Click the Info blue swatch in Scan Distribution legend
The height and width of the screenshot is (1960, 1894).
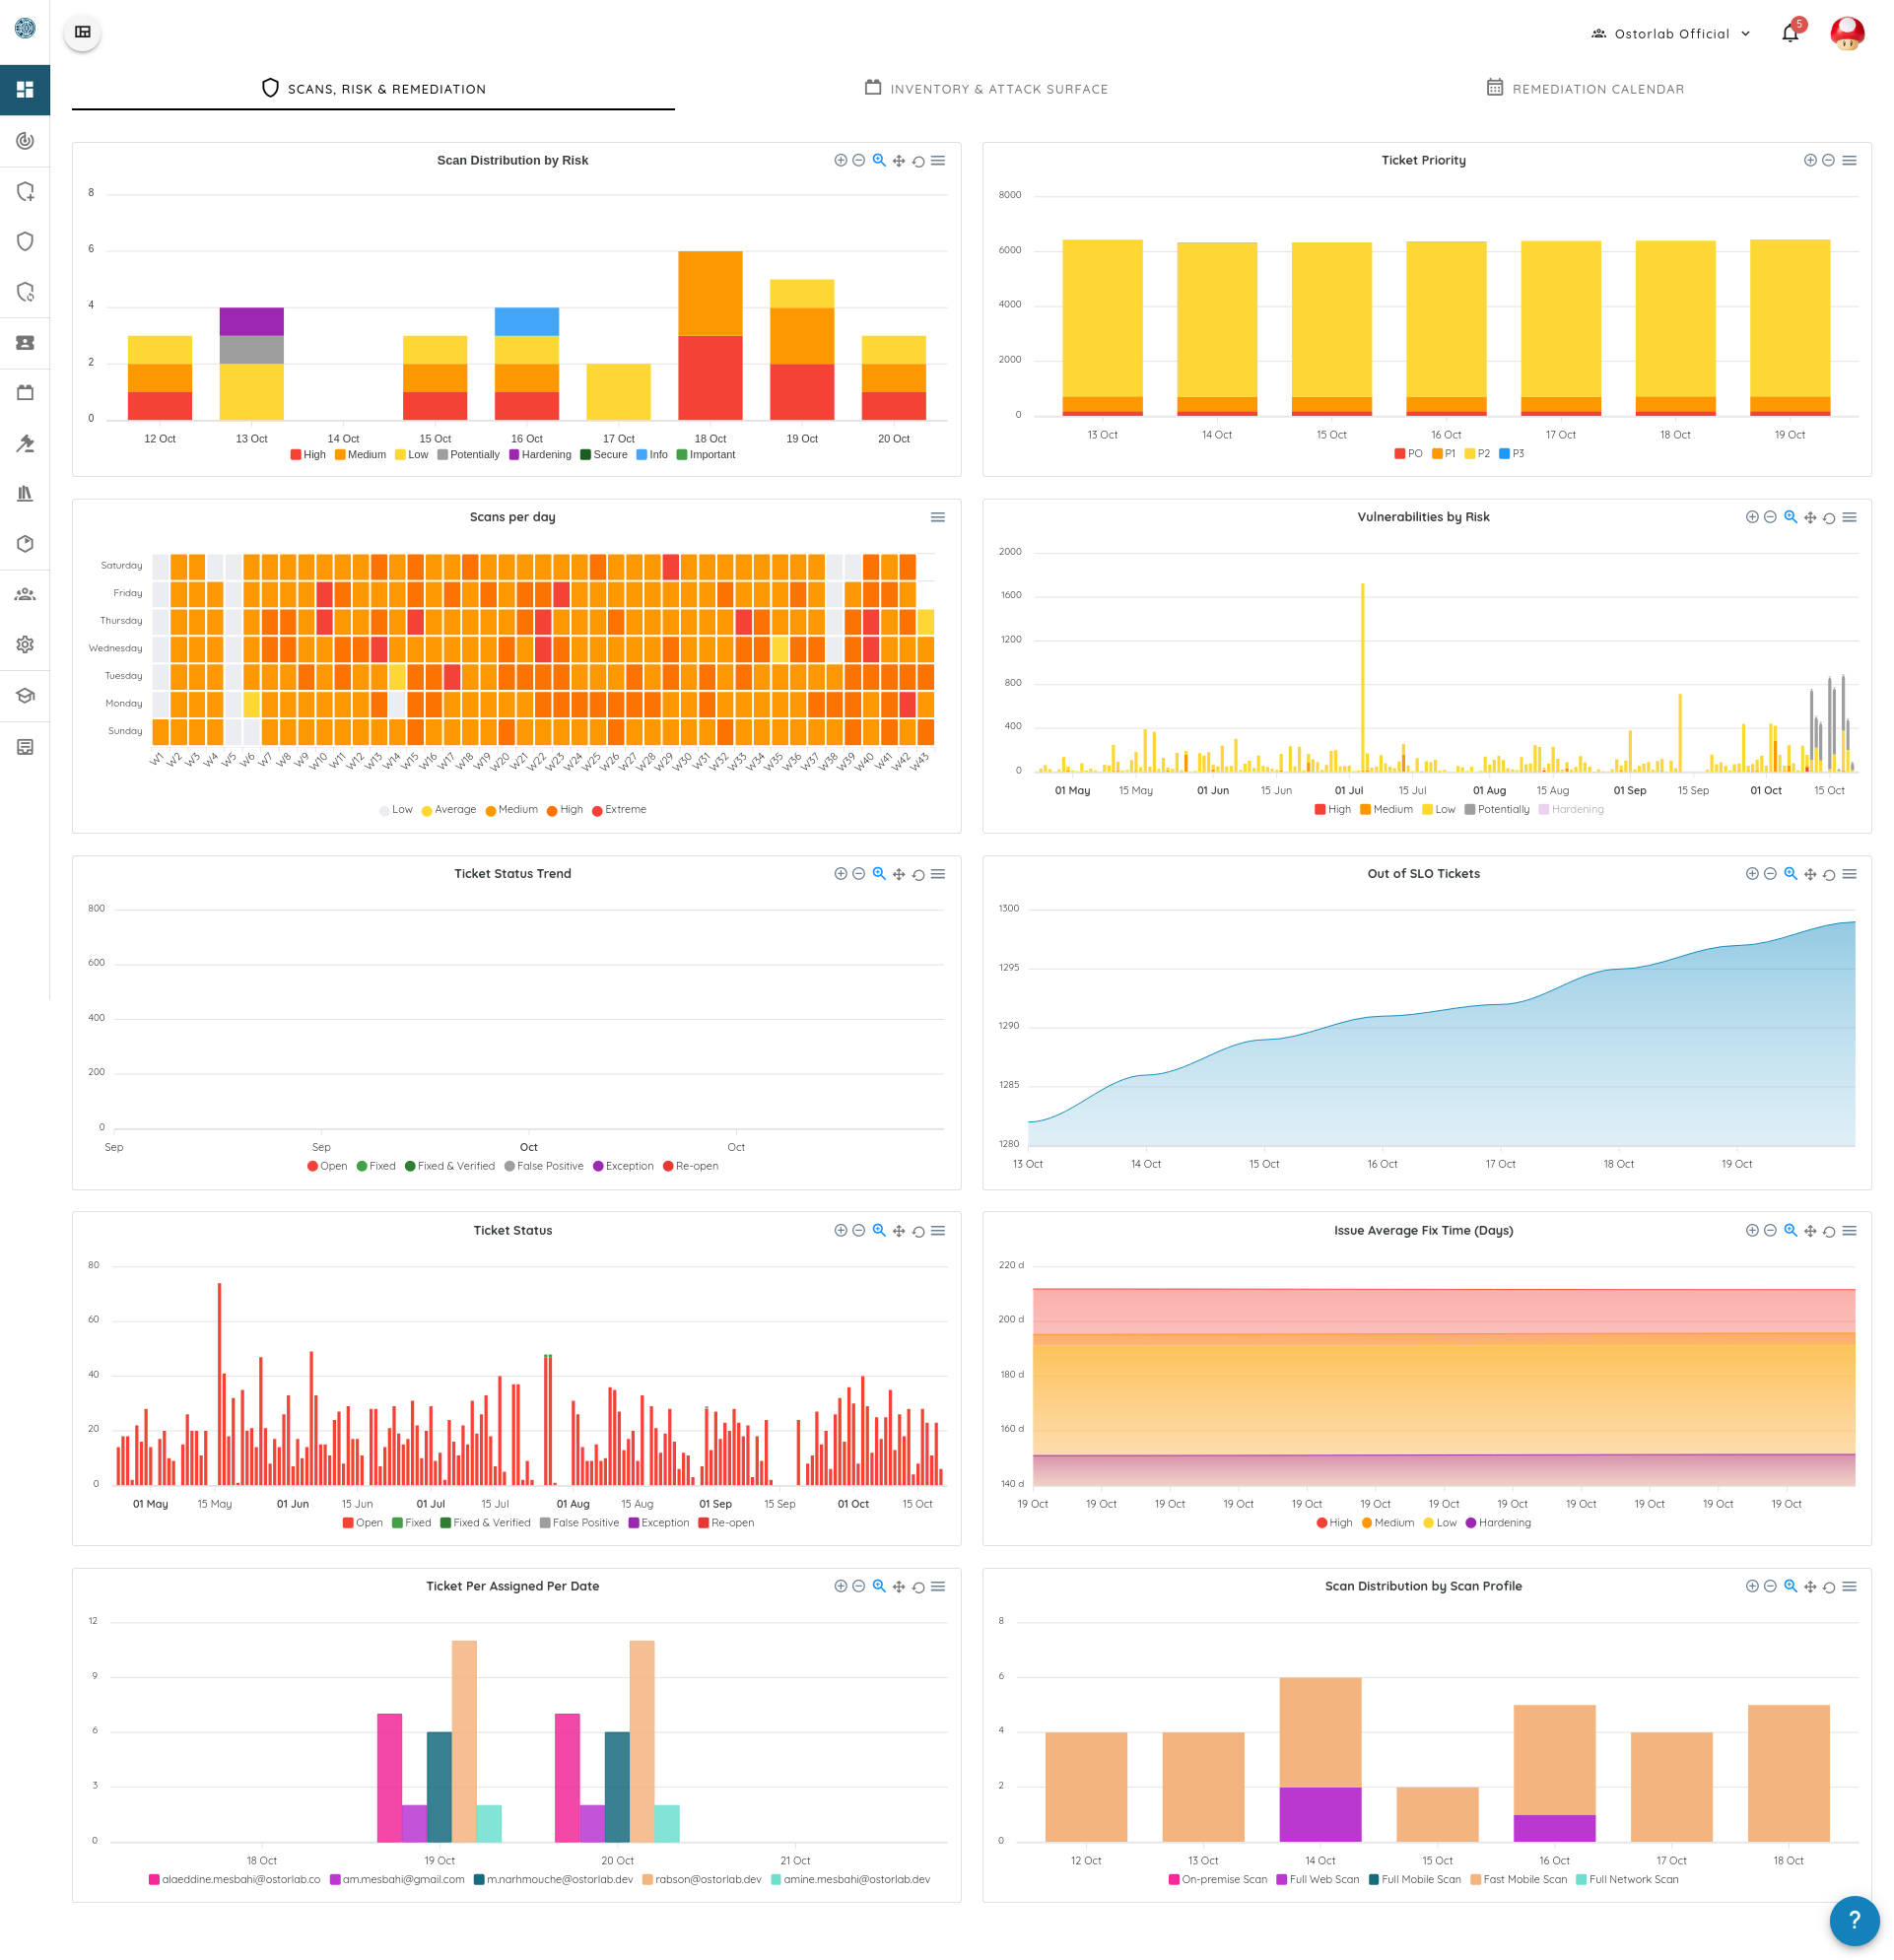[x=641, y=455]
